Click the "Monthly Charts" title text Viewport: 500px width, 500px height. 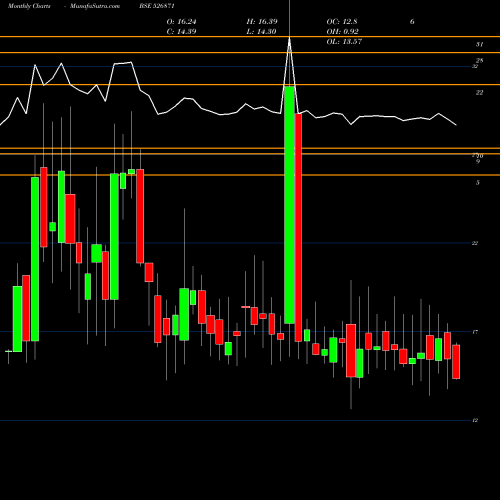tap(29, 6)
